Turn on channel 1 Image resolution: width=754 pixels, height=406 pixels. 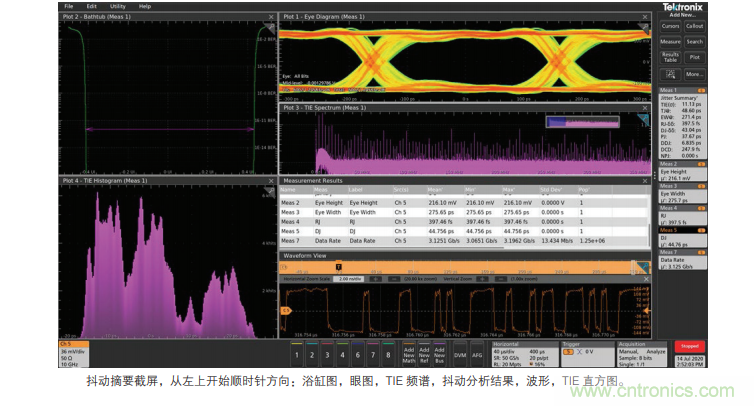[297, 355]
